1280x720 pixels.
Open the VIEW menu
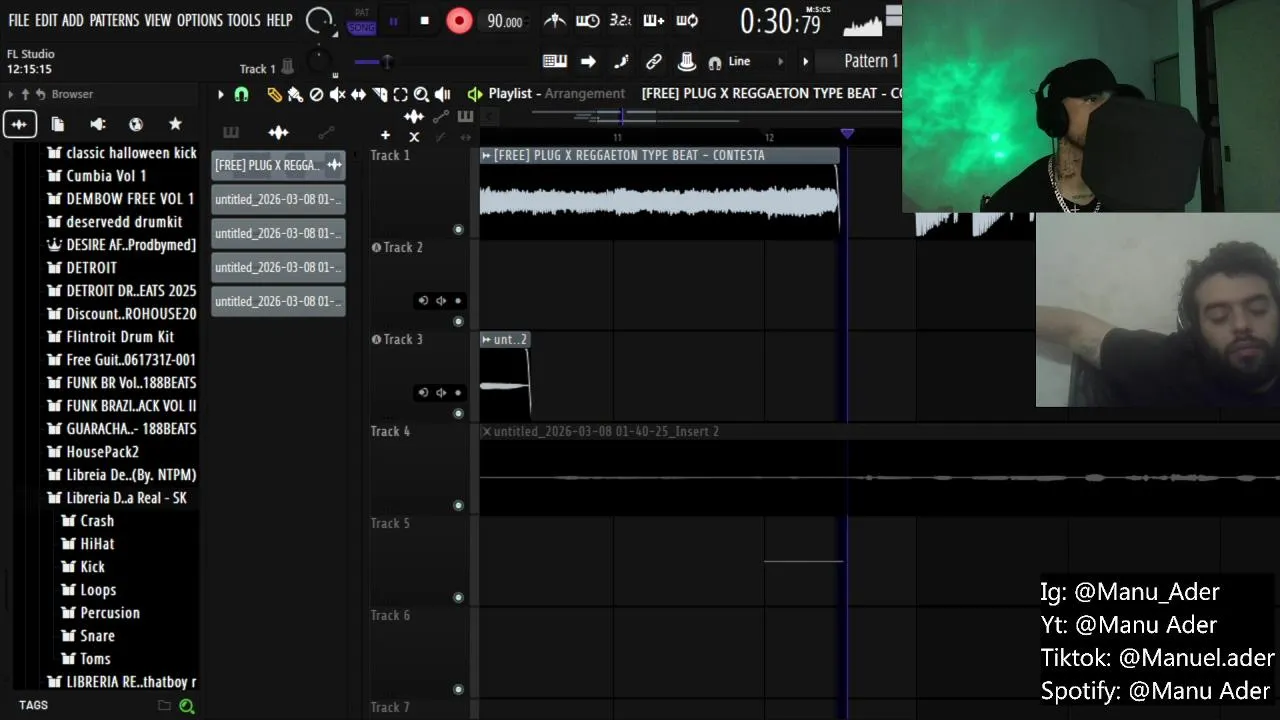coord(158,20)
